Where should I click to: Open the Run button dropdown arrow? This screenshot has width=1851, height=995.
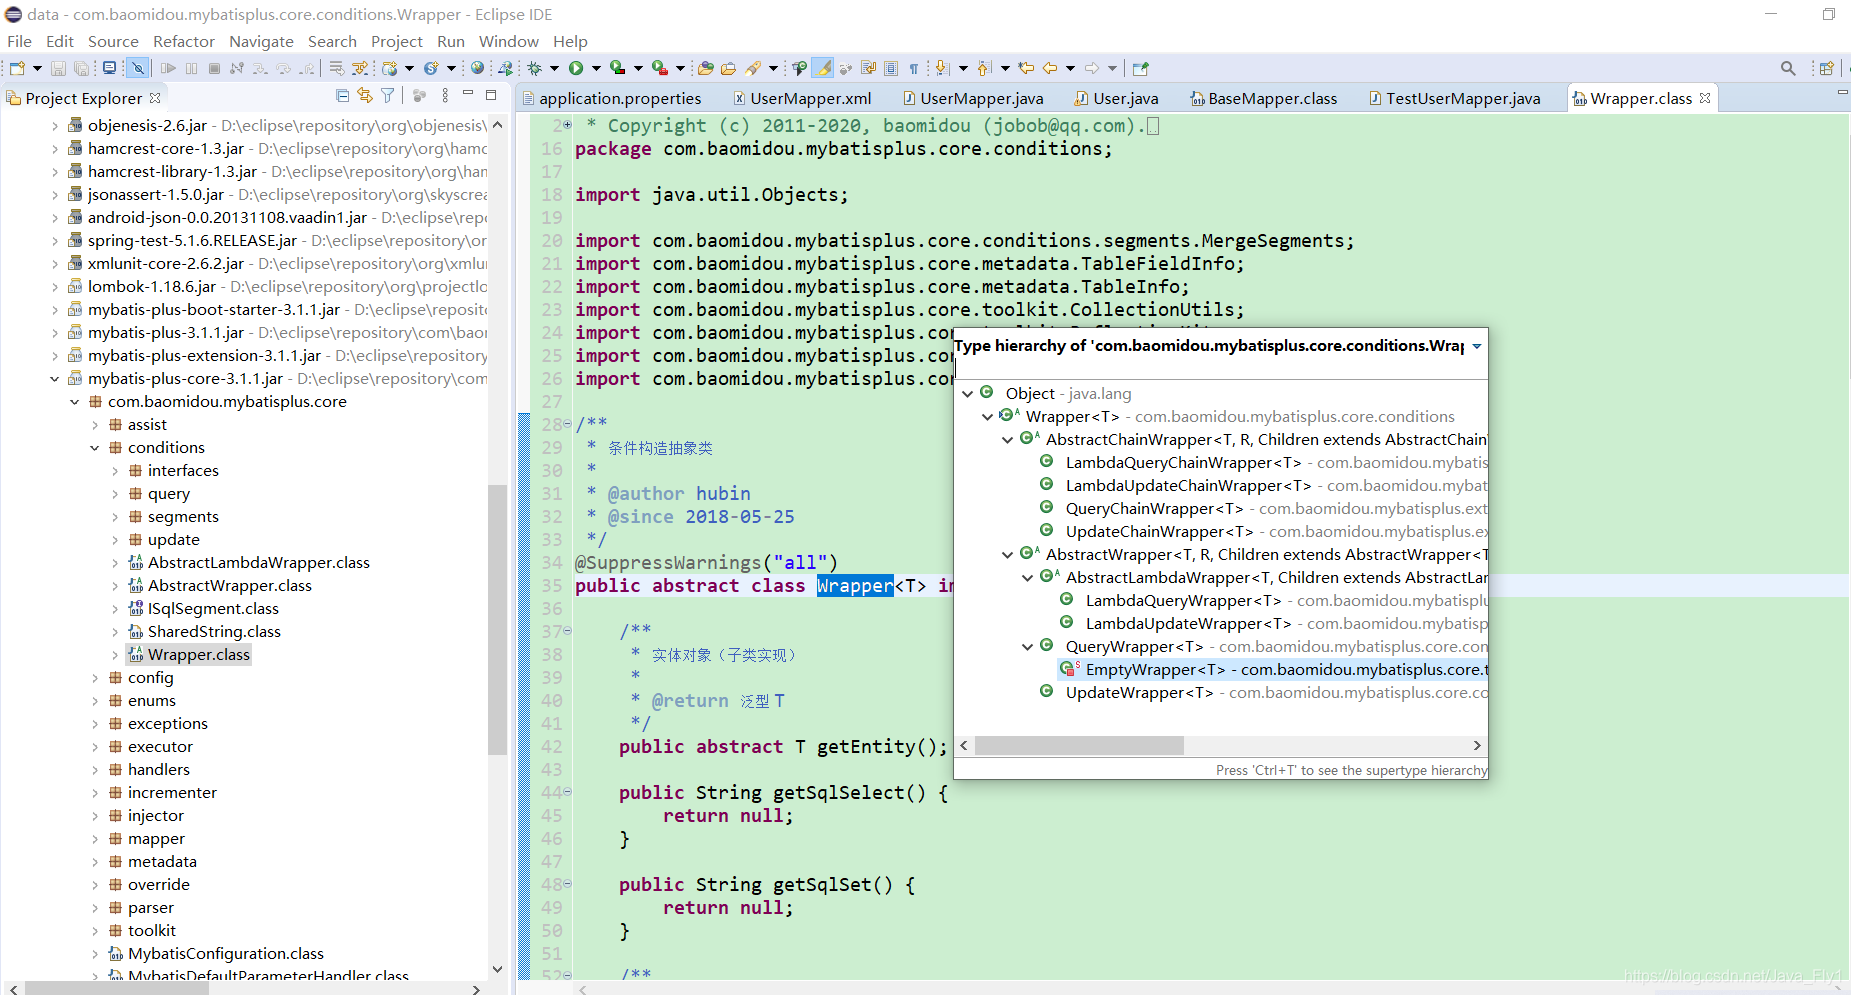coord(596,68)
